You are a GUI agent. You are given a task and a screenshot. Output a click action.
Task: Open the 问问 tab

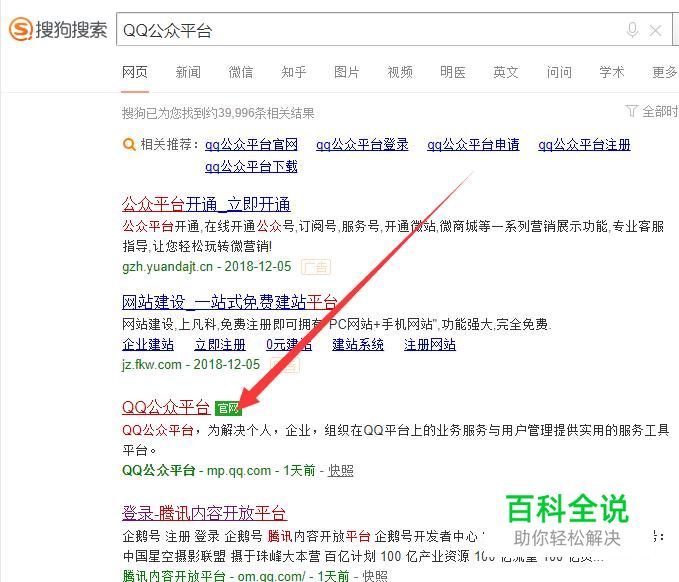click(x=559, y=72)
